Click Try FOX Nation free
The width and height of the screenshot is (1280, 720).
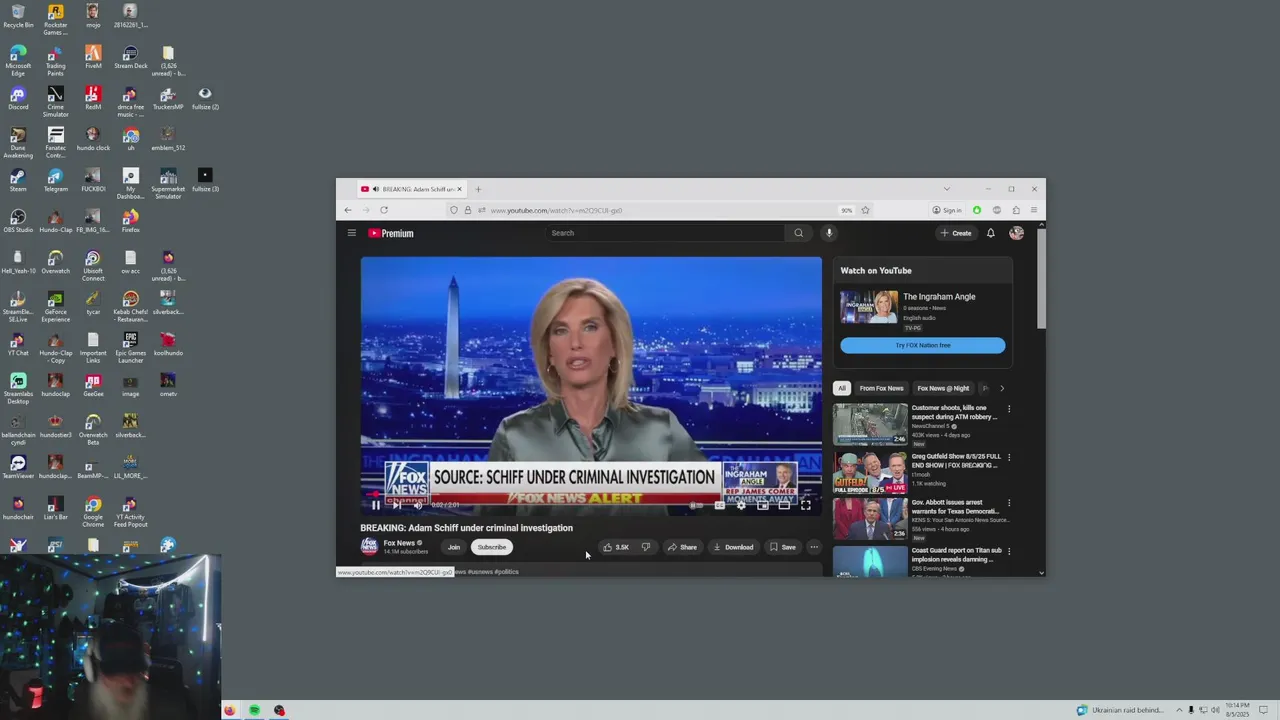(x=923, y=345)
